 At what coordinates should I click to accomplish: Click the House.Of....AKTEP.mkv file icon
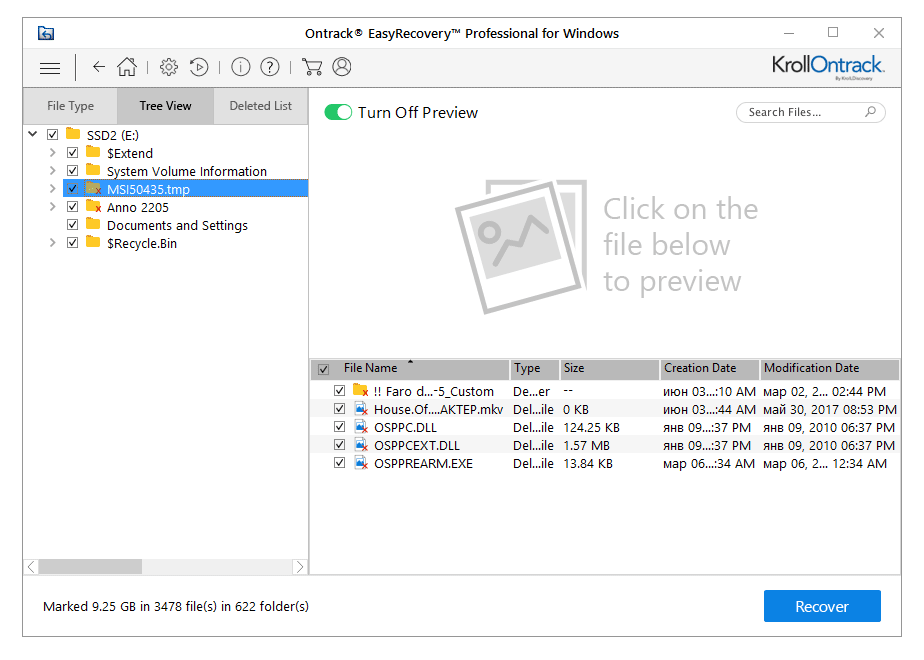click(x=361, y=408)
